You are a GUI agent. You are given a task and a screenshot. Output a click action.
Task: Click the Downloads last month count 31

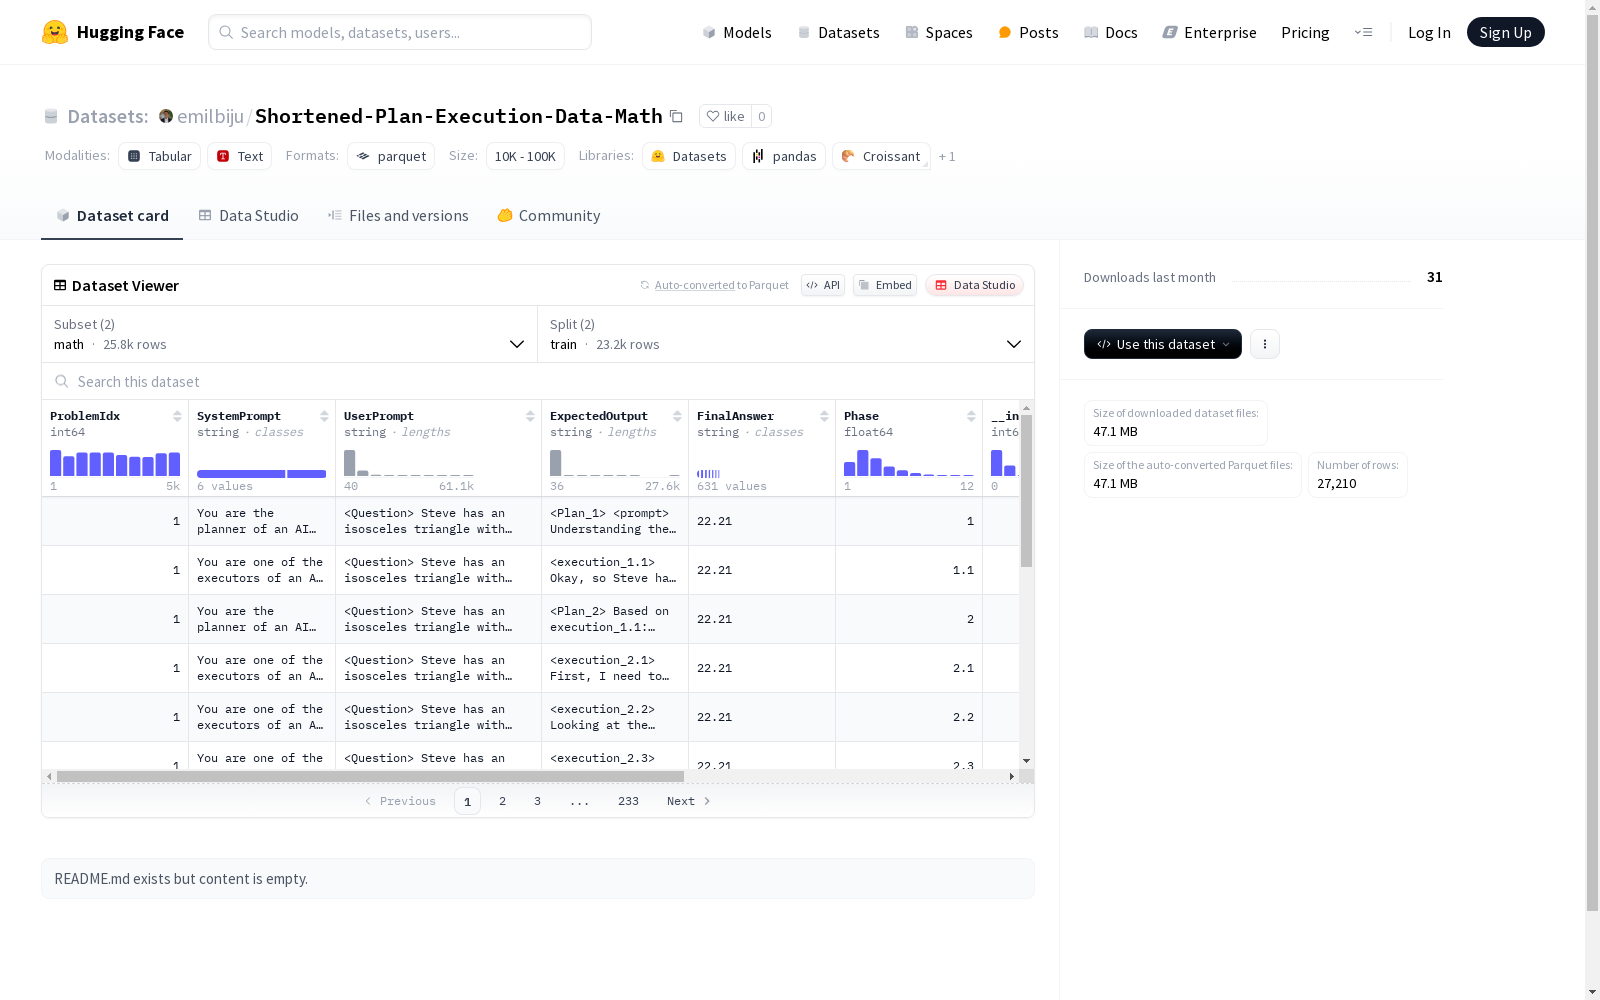[x=1434, y=277]
